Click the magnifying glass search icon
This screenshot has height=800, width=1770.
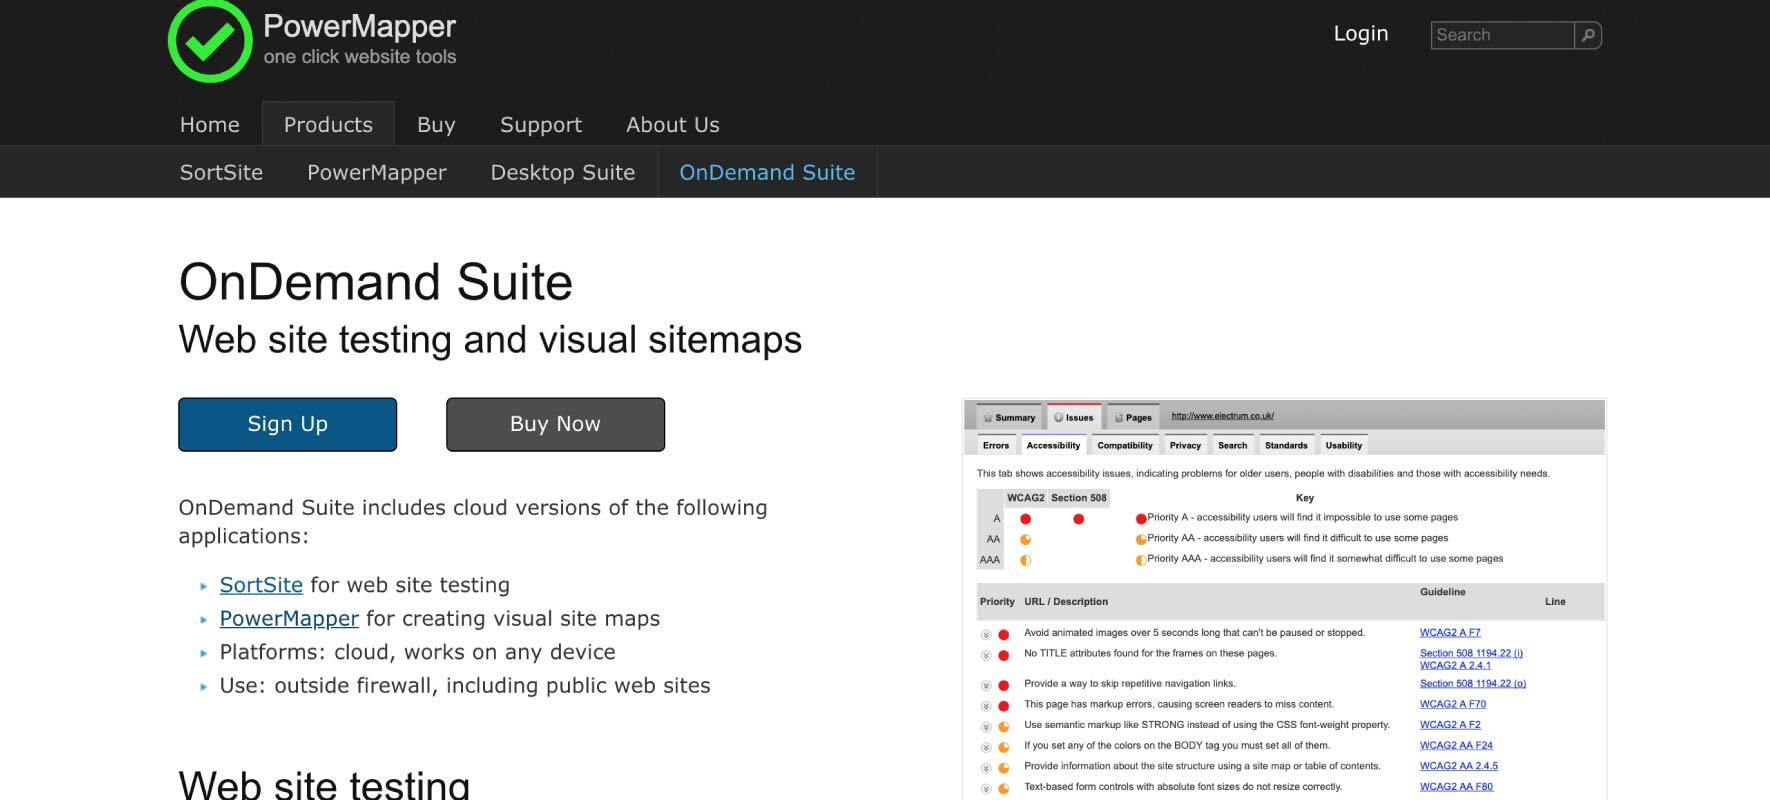pyautogui.click(x=1590, y=35)
